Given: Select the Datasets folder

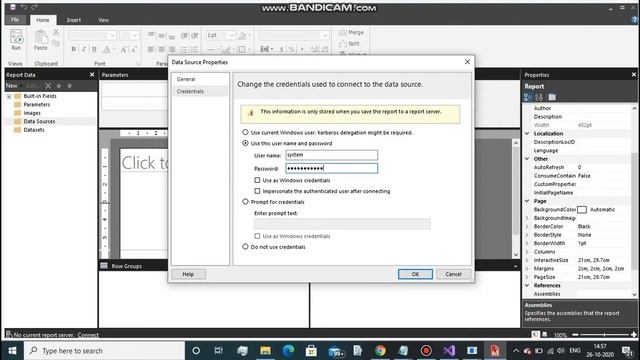Looking at the screenshot, I should pos(34,130).
